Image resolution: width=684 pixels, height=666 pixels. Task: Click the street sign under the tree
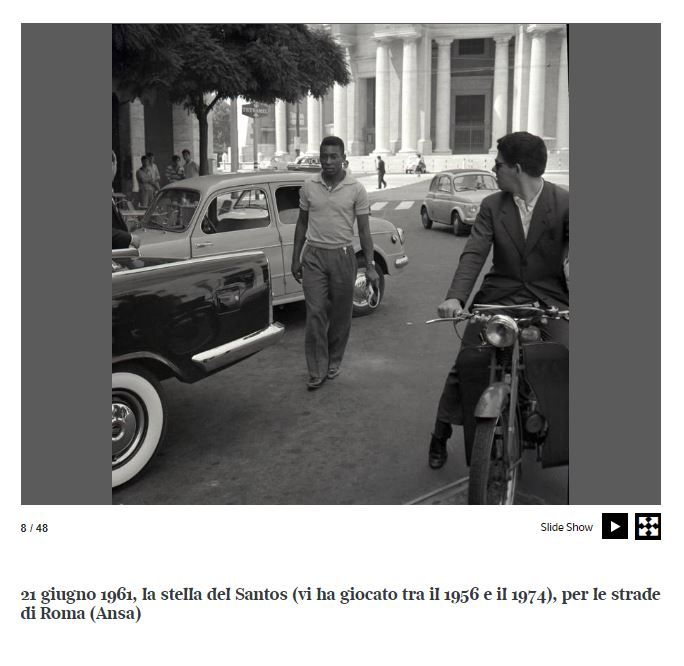[255, 110]
